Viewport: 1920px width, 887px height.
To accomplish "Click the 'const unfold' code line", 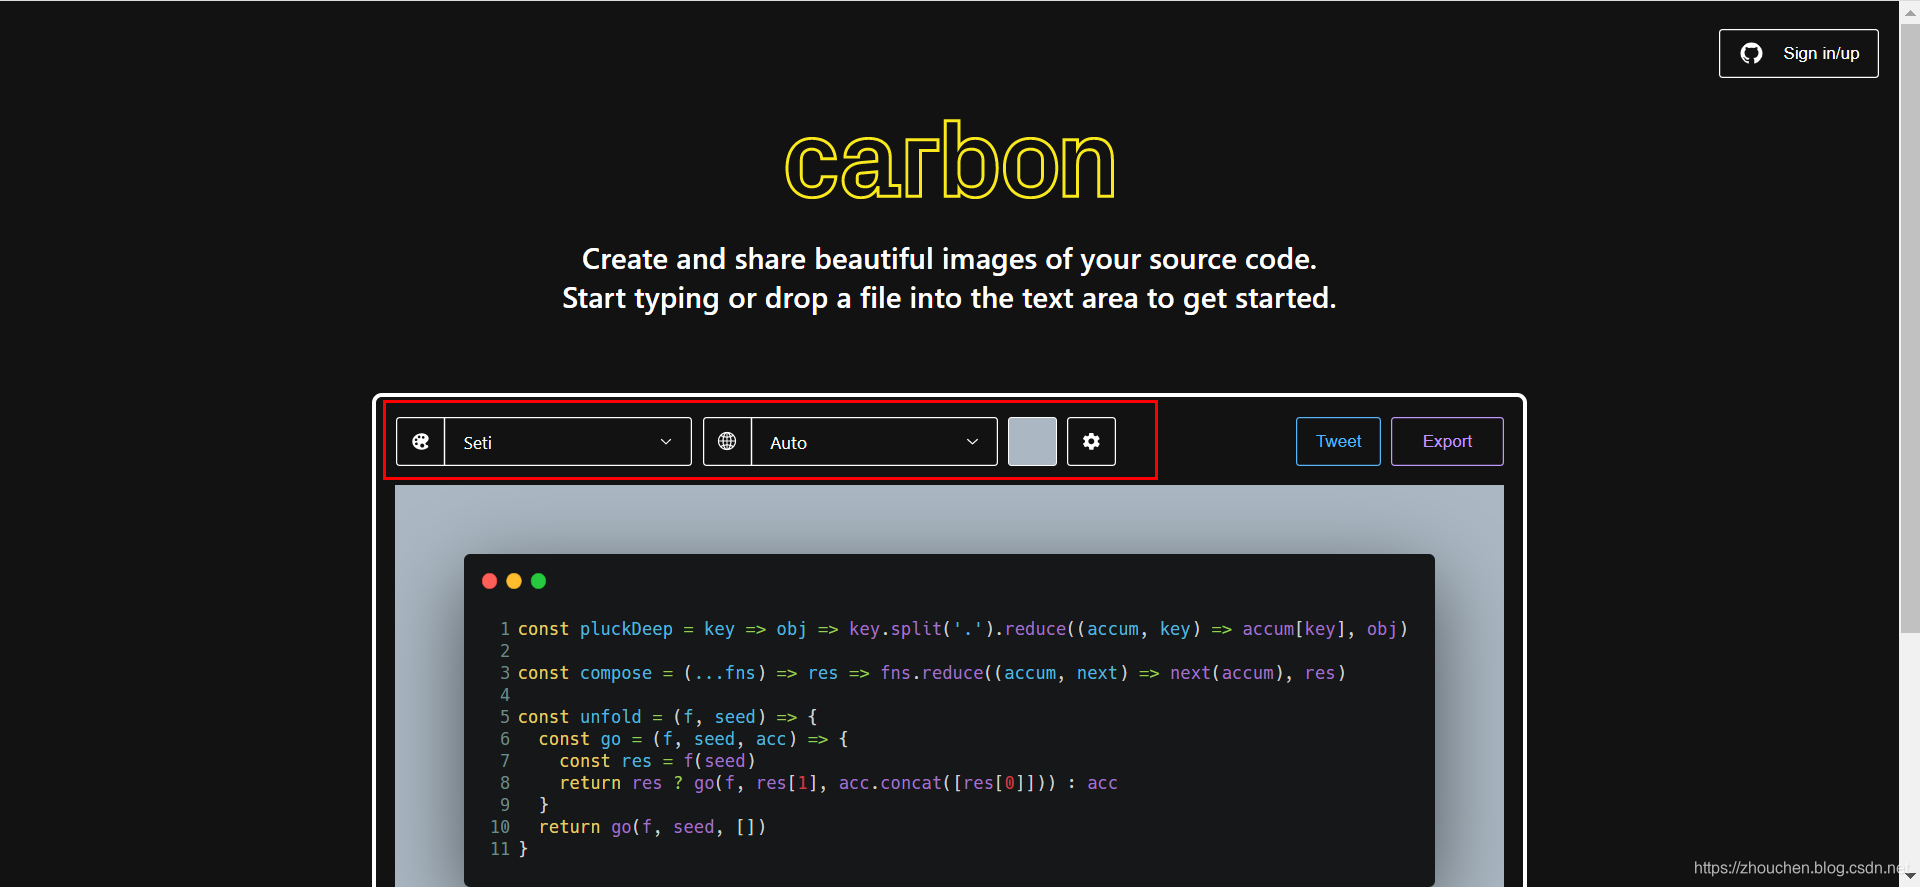I will [x=667, y=717].
